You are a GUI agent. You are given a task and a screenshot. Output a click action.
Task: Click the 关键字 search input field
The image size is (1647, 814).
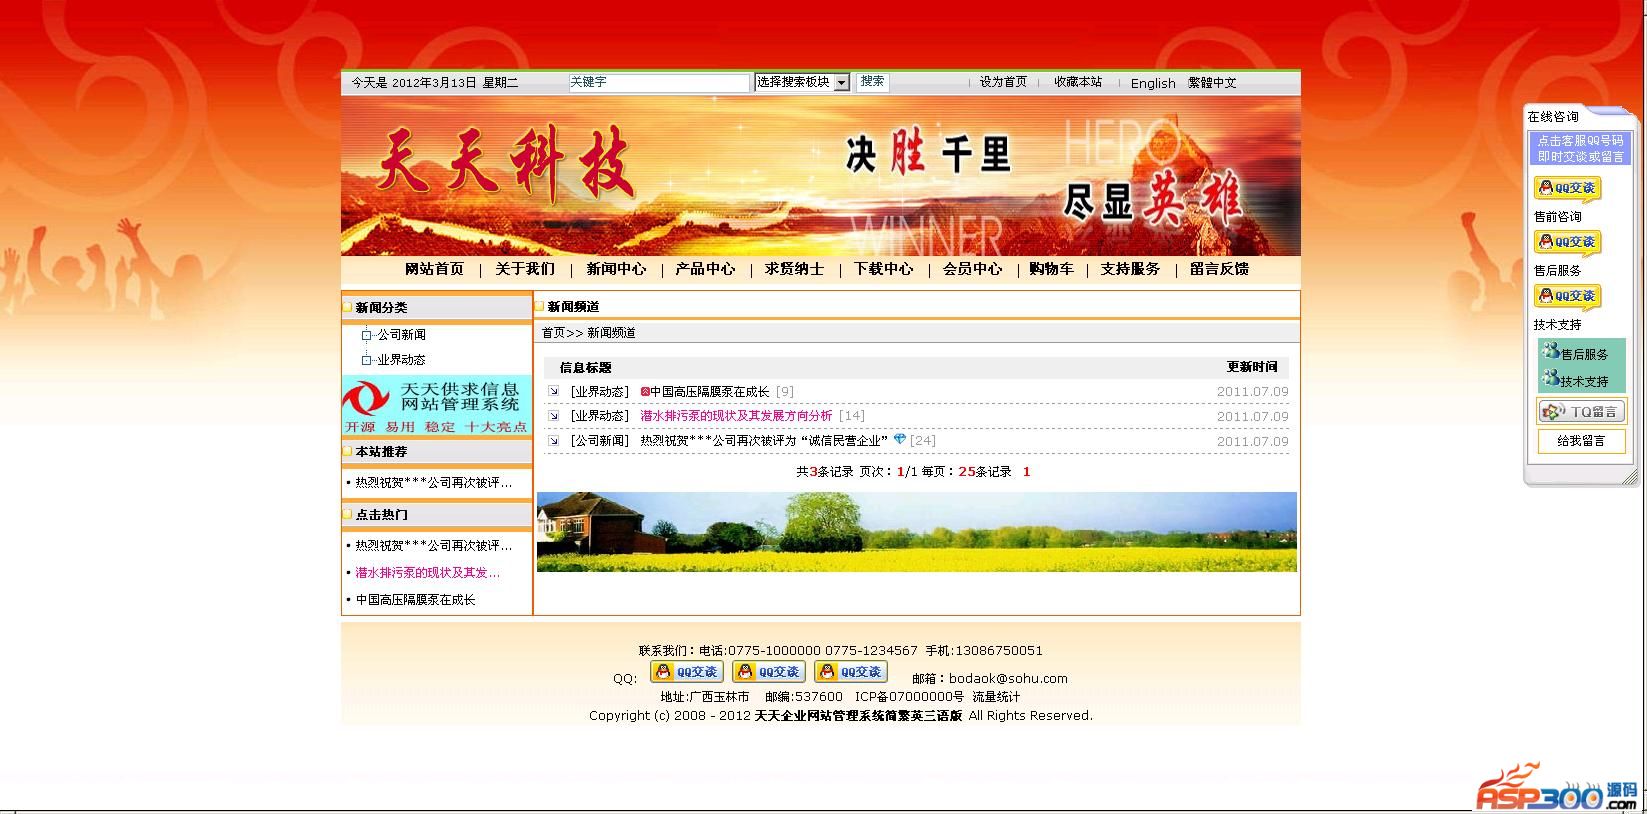[658, 82]
